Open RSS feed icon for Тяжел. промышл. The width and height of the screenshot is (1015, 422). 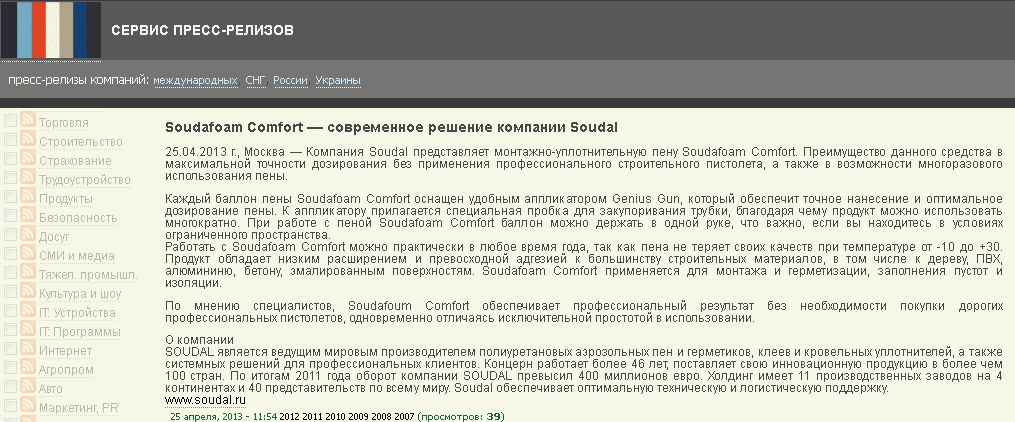[x=28, y=272]
